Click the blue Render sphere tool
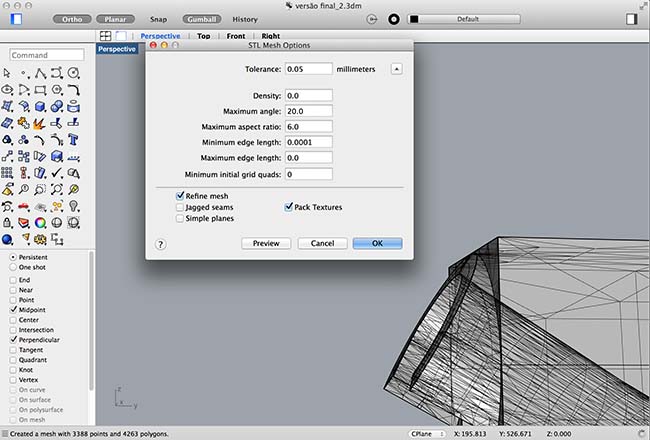 click(7, 239)
